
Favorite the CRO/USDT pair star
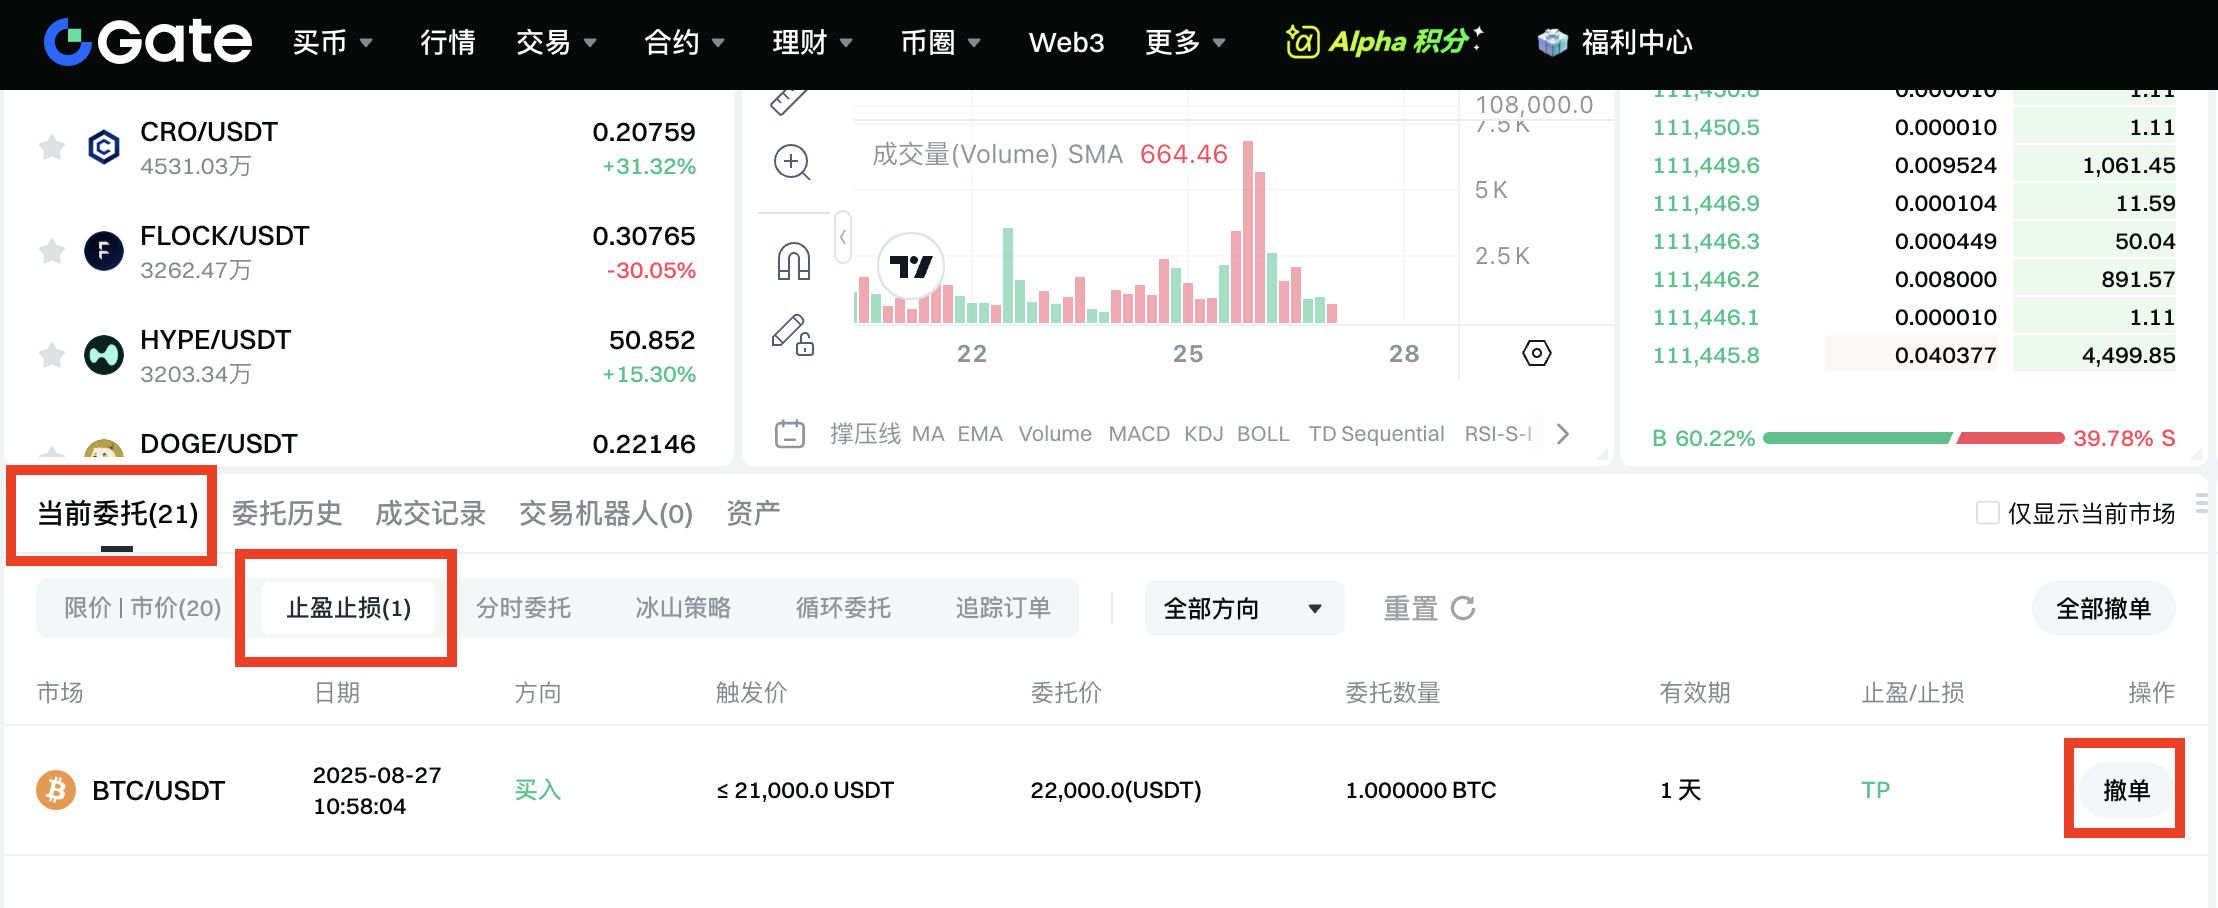(x=52, y=148)
